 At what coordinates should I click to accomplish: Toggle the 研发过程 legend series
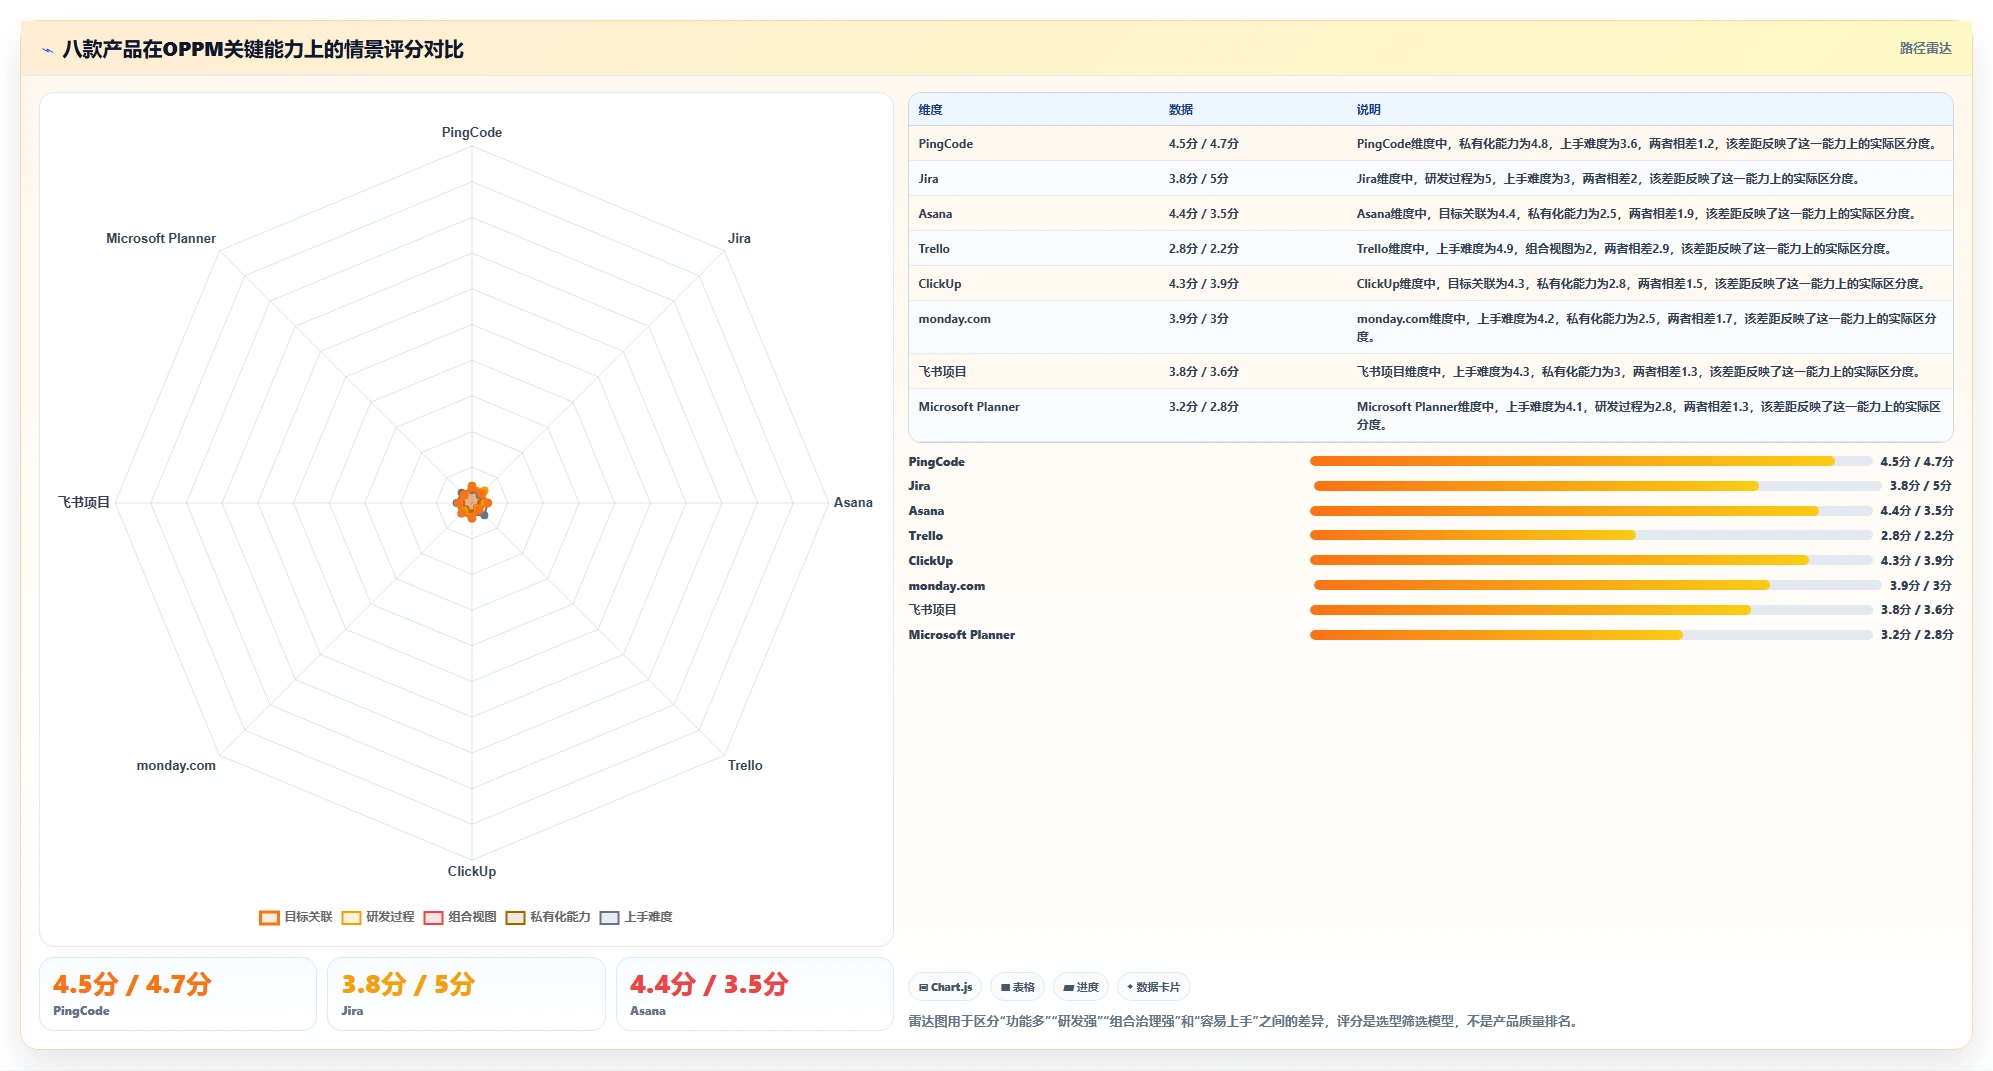coord(378,917)
